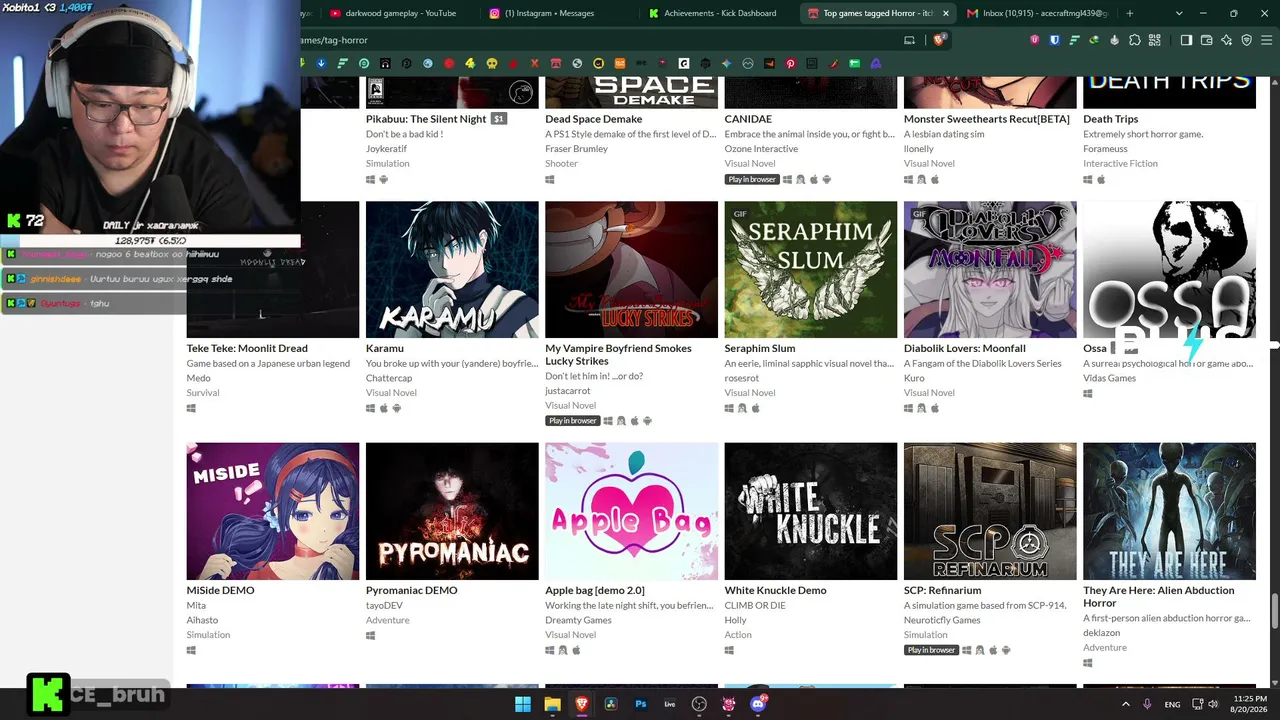Viewport: 1280px width, 720px height.
Task: Click Android platform icon under Karamu
Action: (397, 408)
